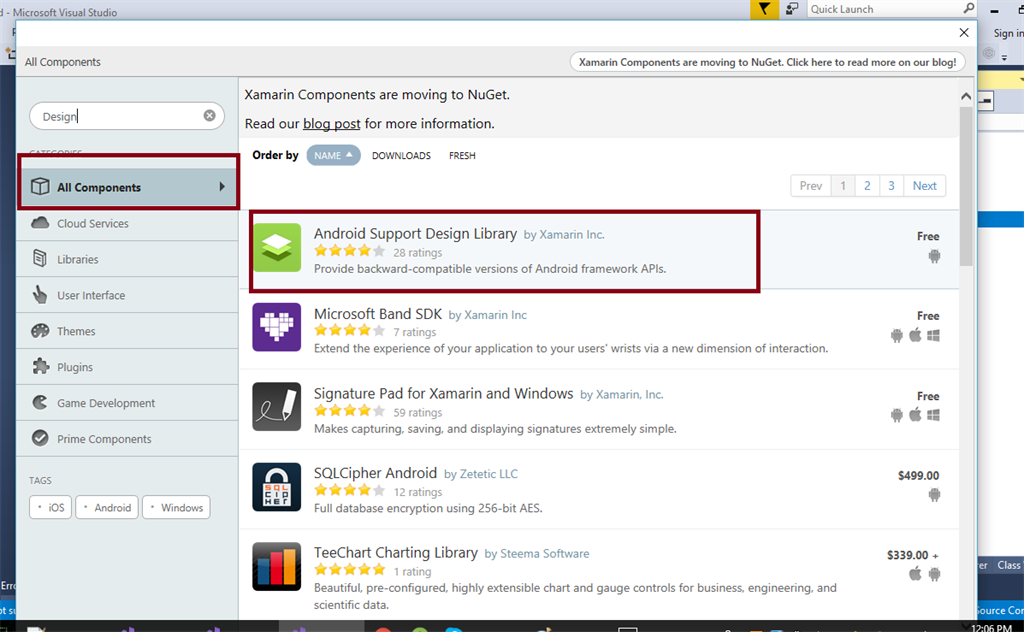The image size is (1024, 632).
Task: Filter by the Android tag
Action: pos(107,507)
